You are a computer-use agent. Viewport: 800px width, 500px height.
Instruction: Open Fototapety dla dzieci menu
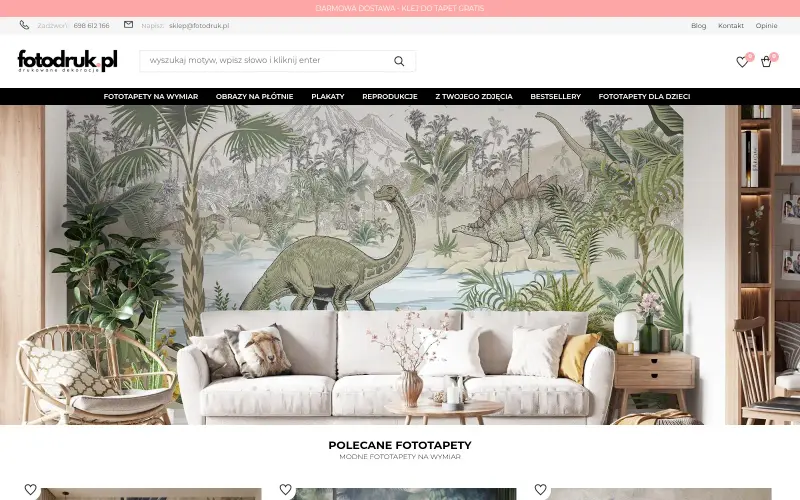pyautogui.click(x=644, y=96)
